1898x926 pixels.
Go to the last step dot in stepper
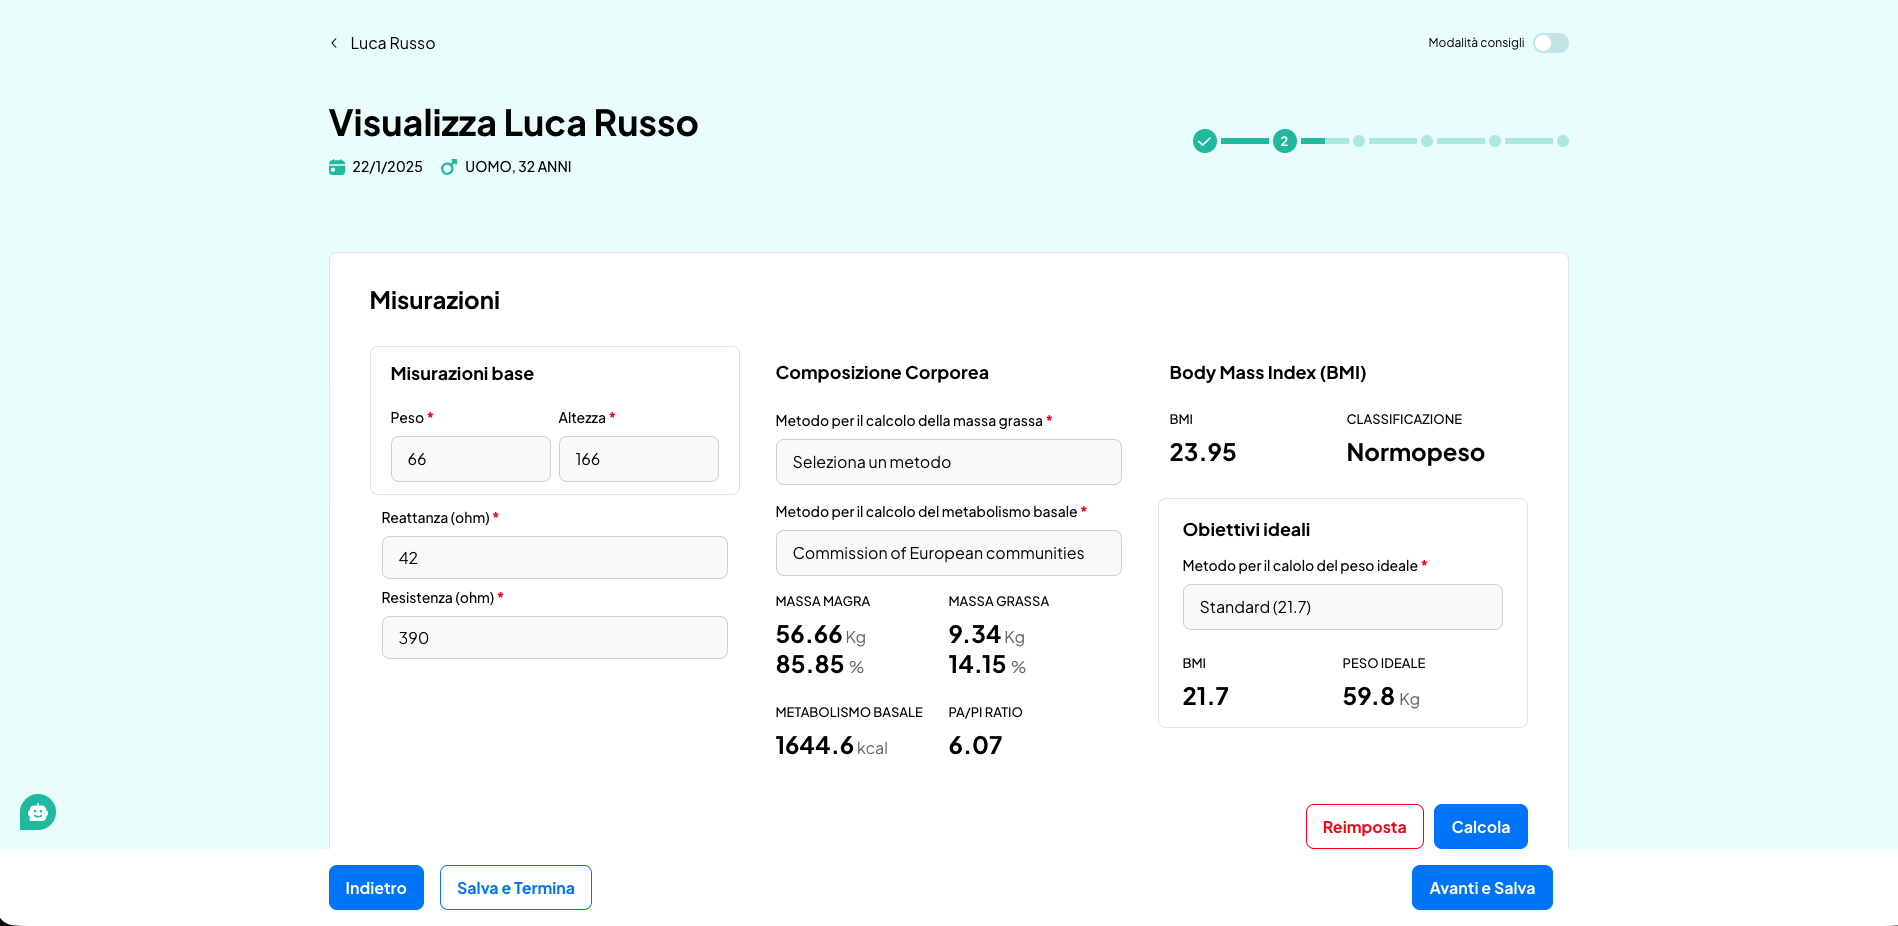click(1563, 141)
